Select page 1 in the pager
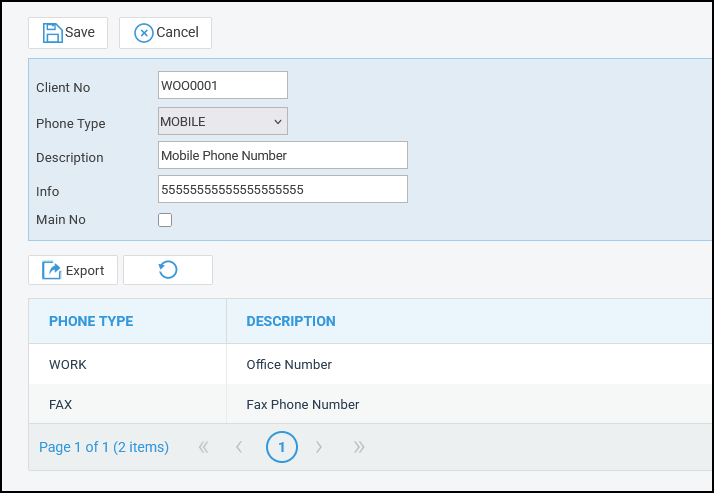The height and width of the screenshot is (493, 714). (x=282, y=447)
